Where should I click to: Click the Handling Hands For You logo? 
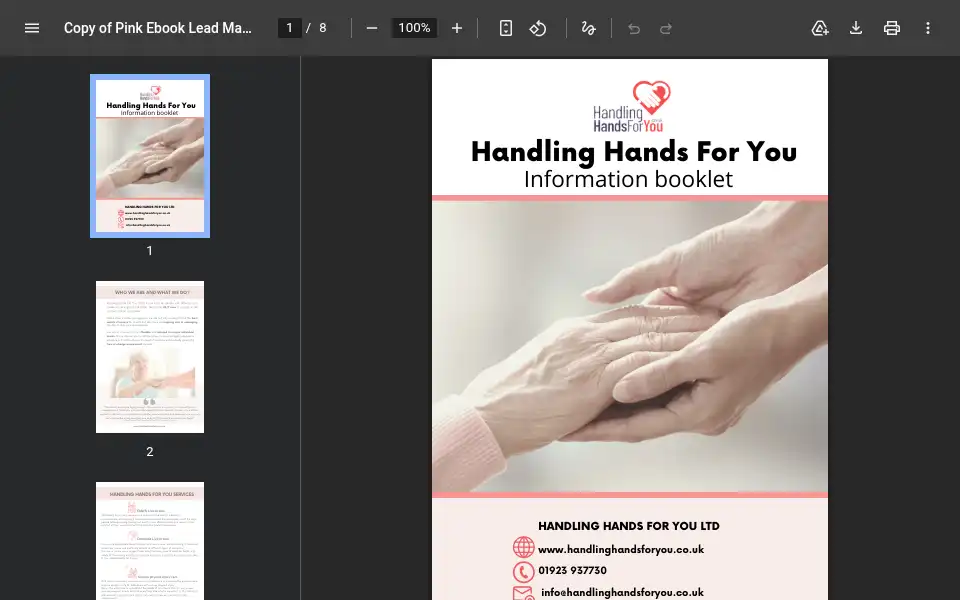[x=631, y=107]
